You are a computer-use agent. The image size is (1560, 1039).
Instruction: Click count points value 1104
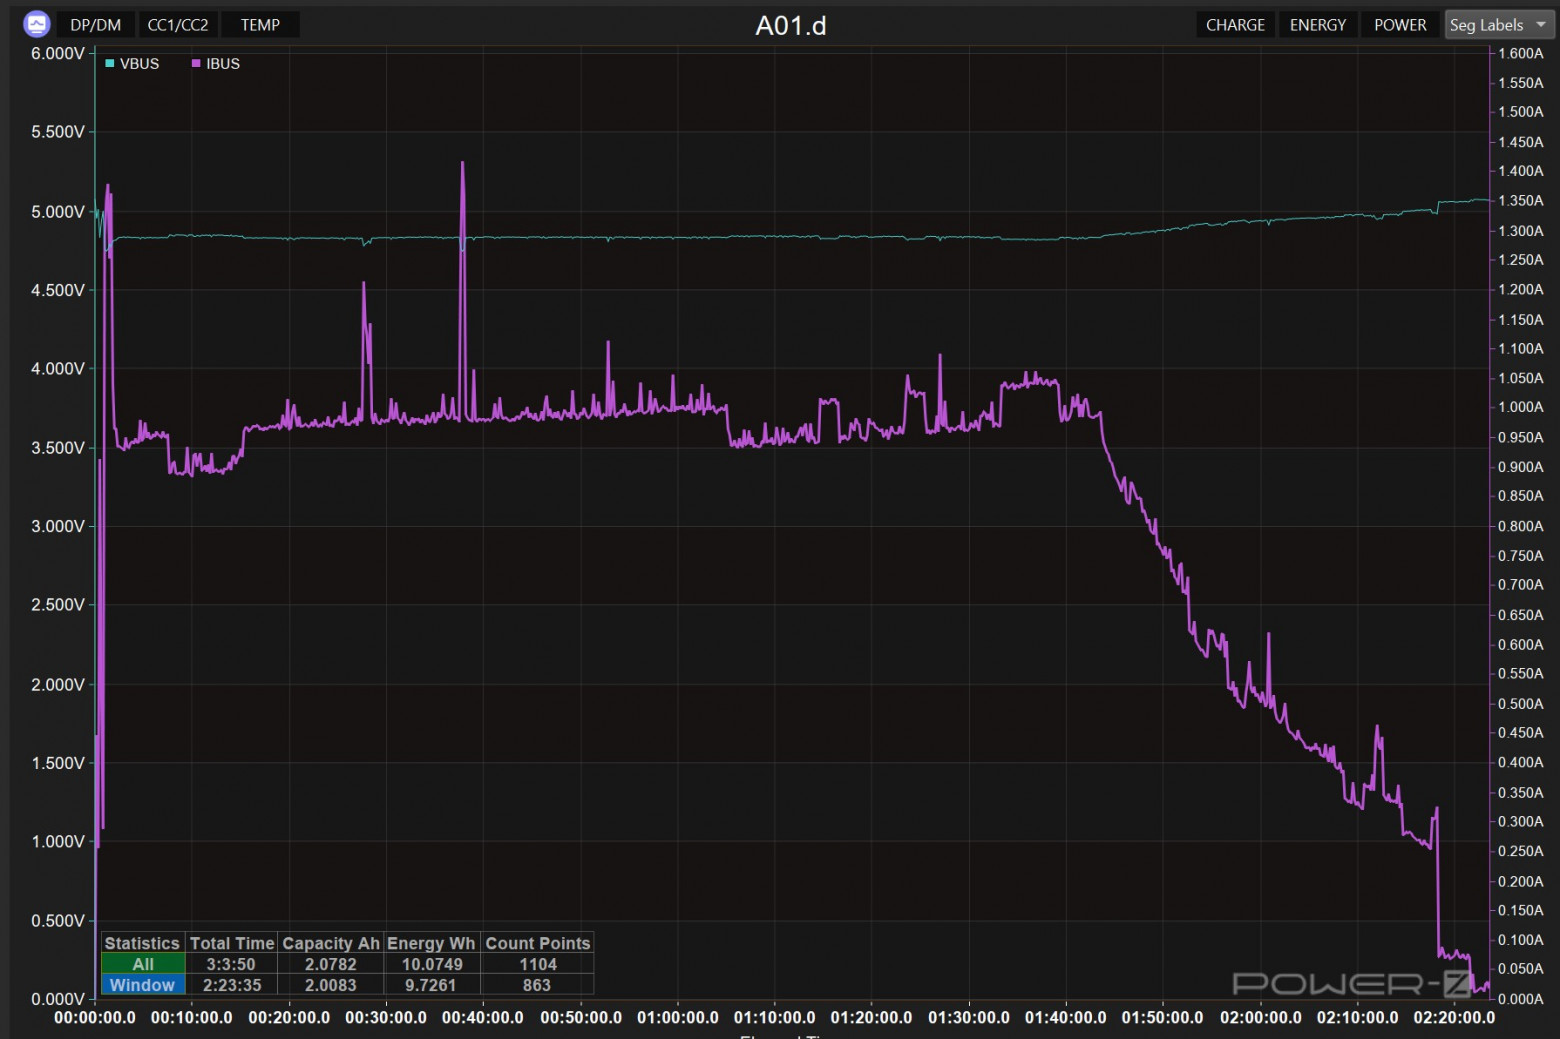pyautogui.click(x=538, y=964)
